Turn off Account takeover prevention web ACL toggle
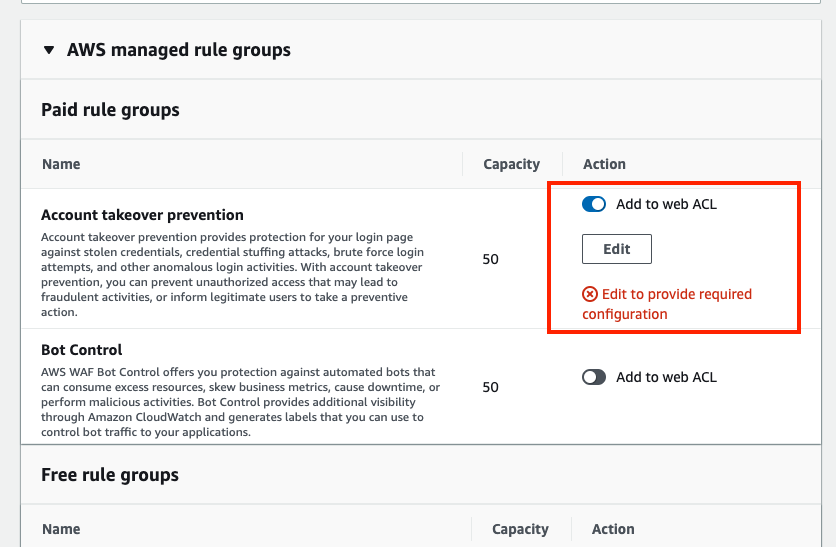Viewport: 836px width, 547px height. [593, 204]
